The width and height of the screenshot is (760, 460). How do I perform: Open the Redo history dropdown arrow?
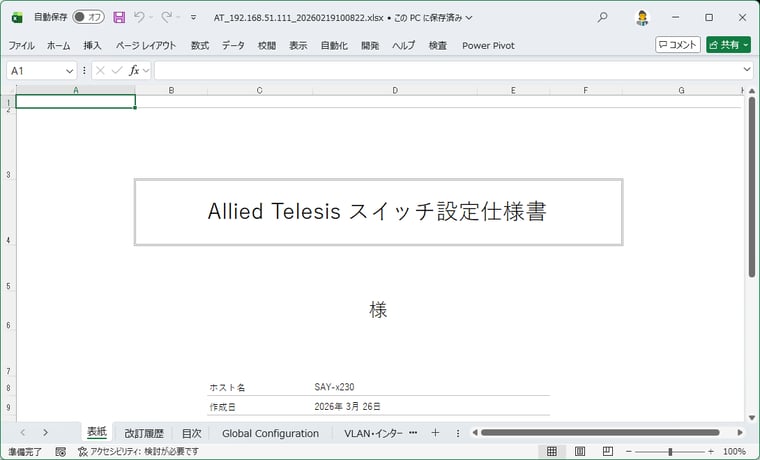(178, 17)
